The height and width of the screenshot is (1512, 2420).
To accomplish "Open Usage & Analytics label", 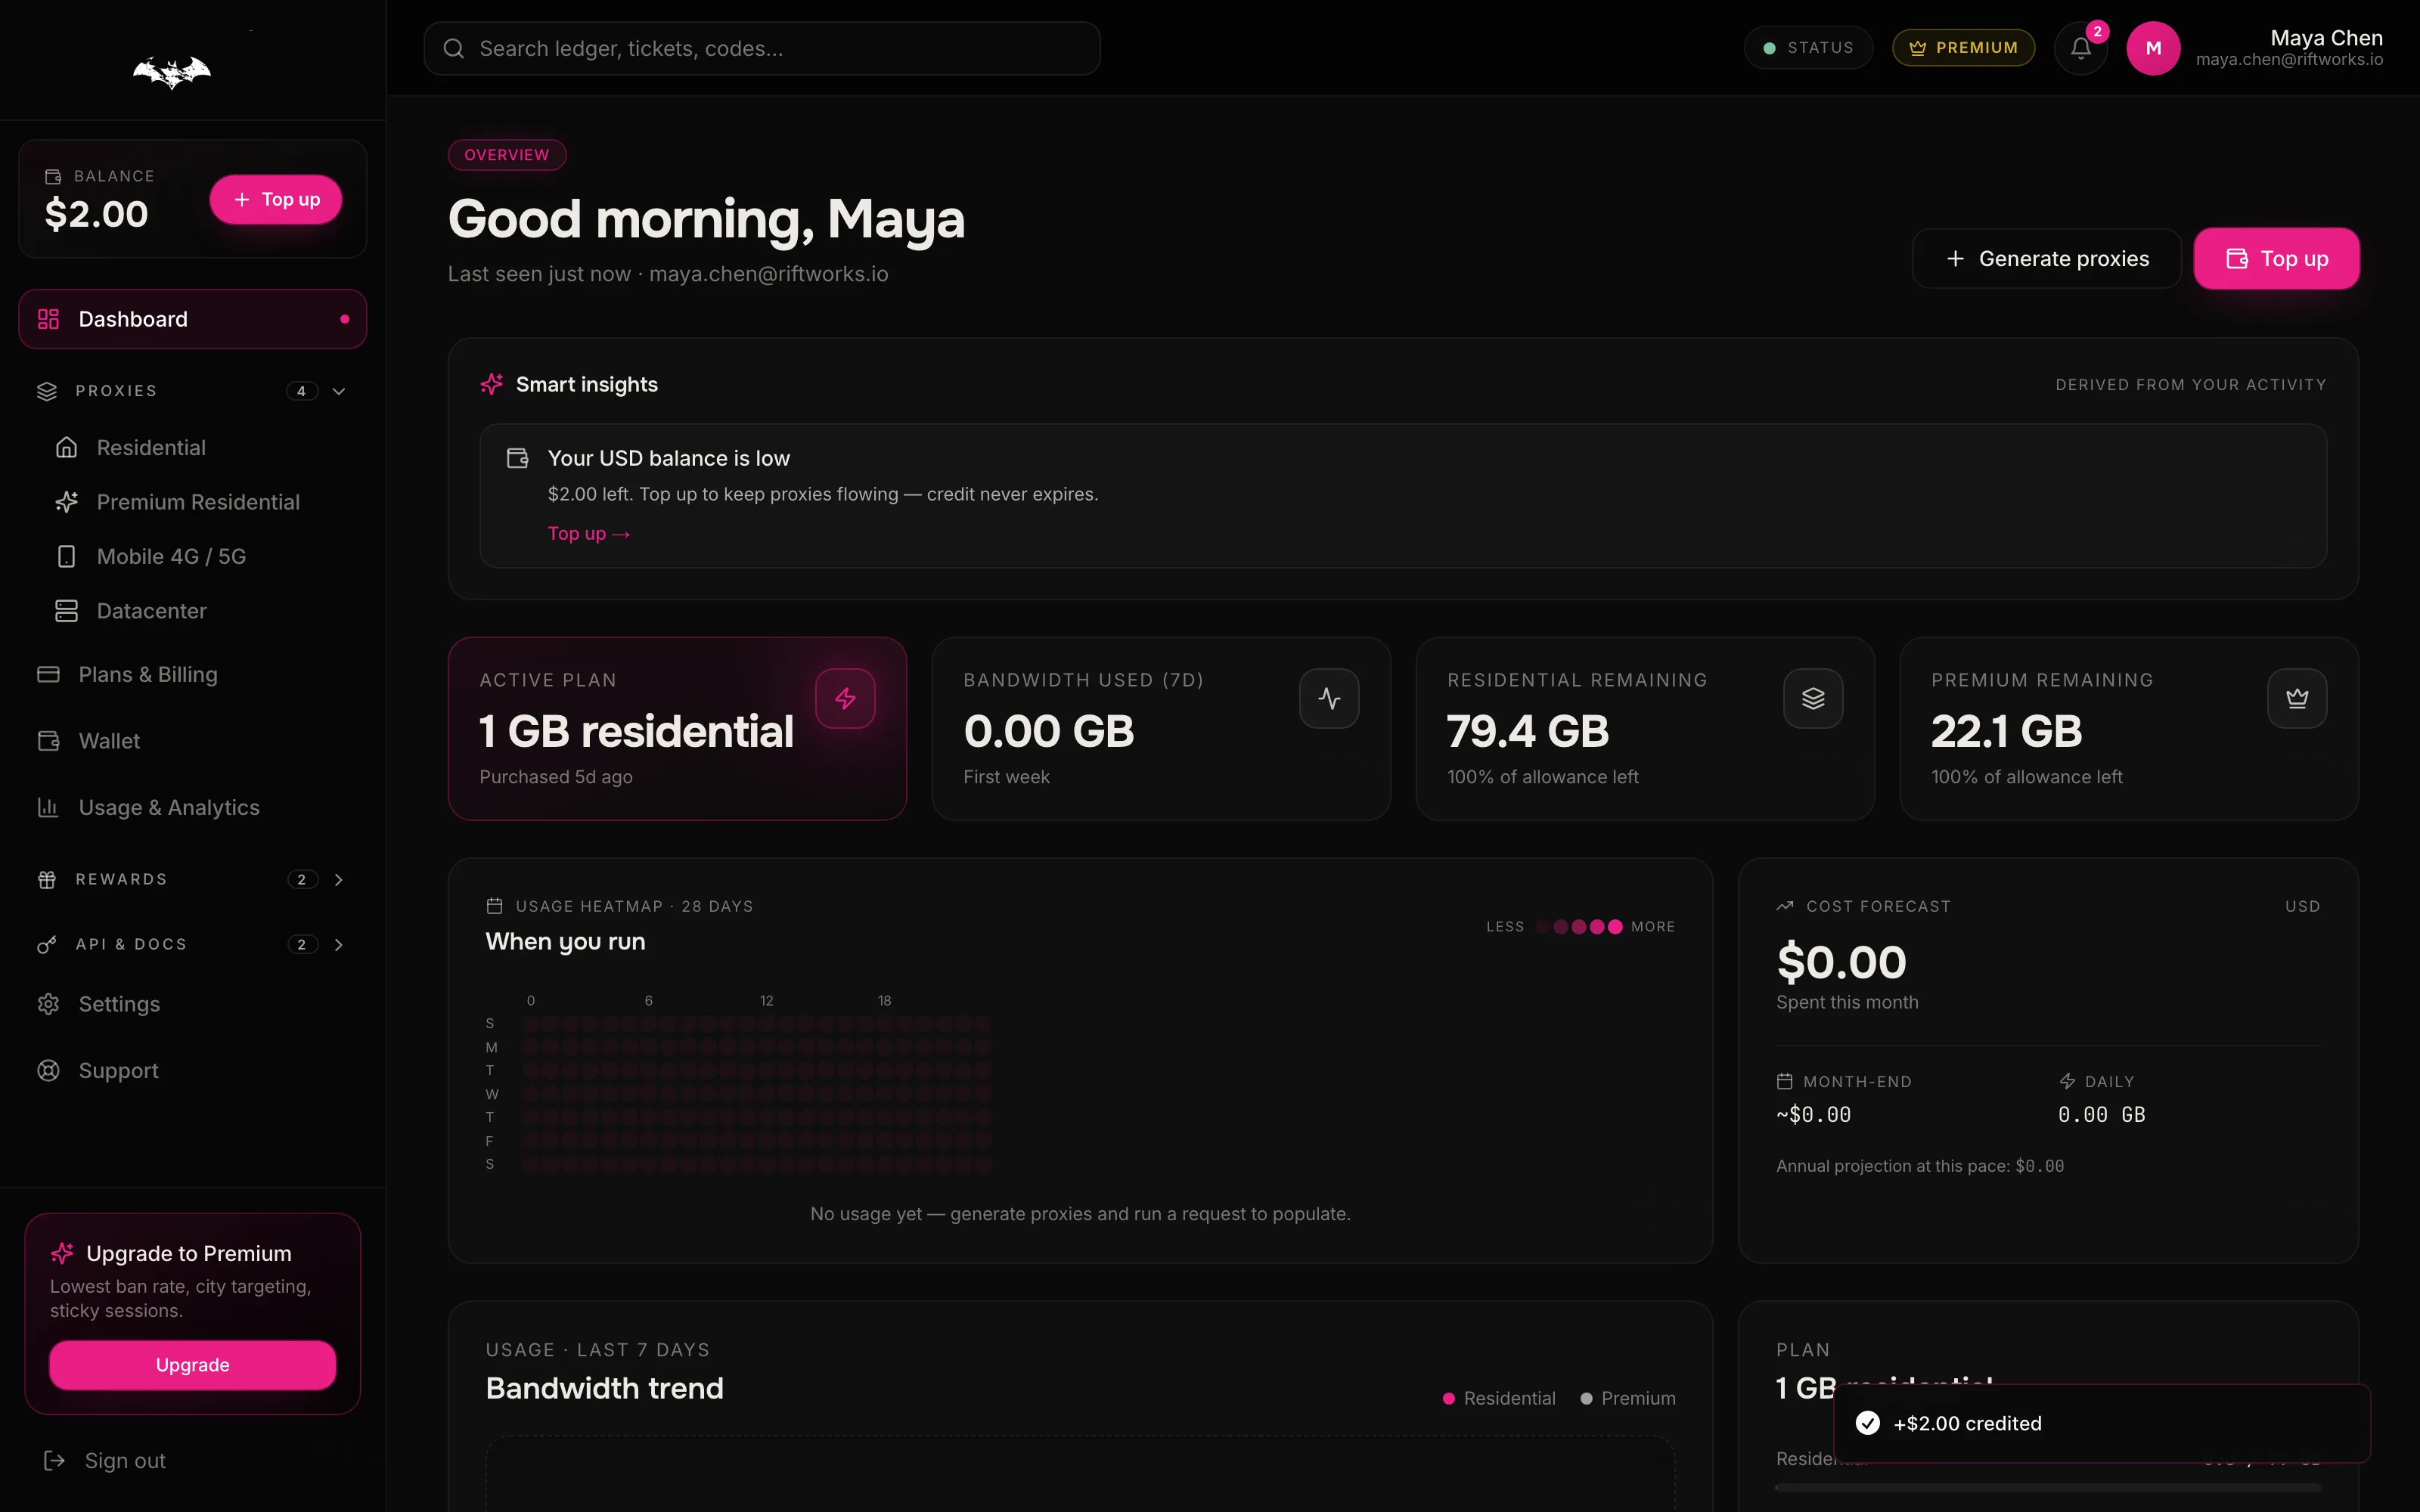I will 169,807.
